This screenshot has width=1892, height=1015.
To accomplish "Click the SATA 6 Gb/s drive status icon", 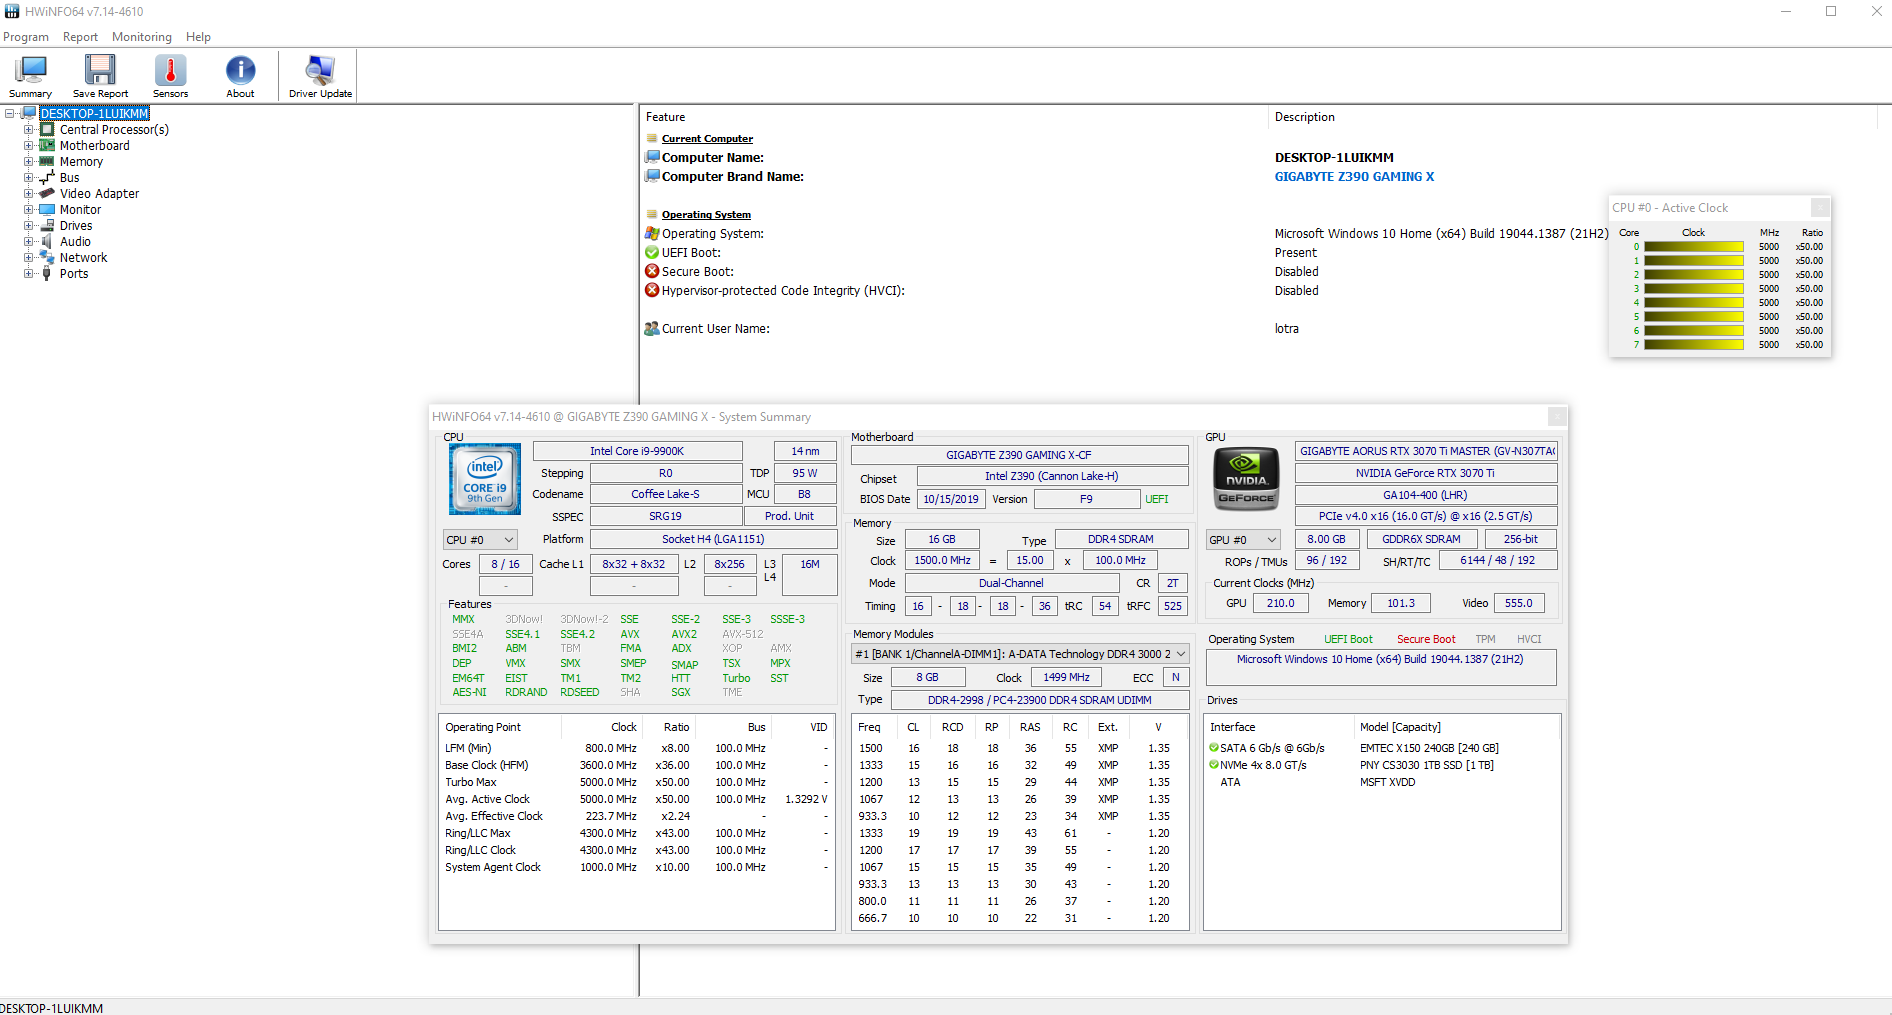I will pos(1214,748).
